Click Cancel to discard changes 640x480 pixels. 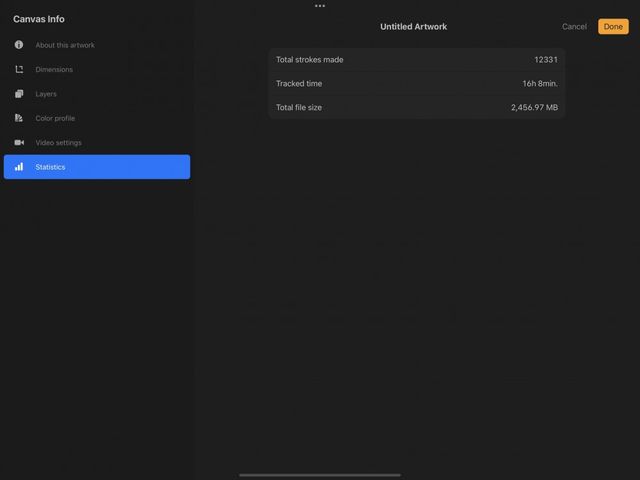pos(574,27)
